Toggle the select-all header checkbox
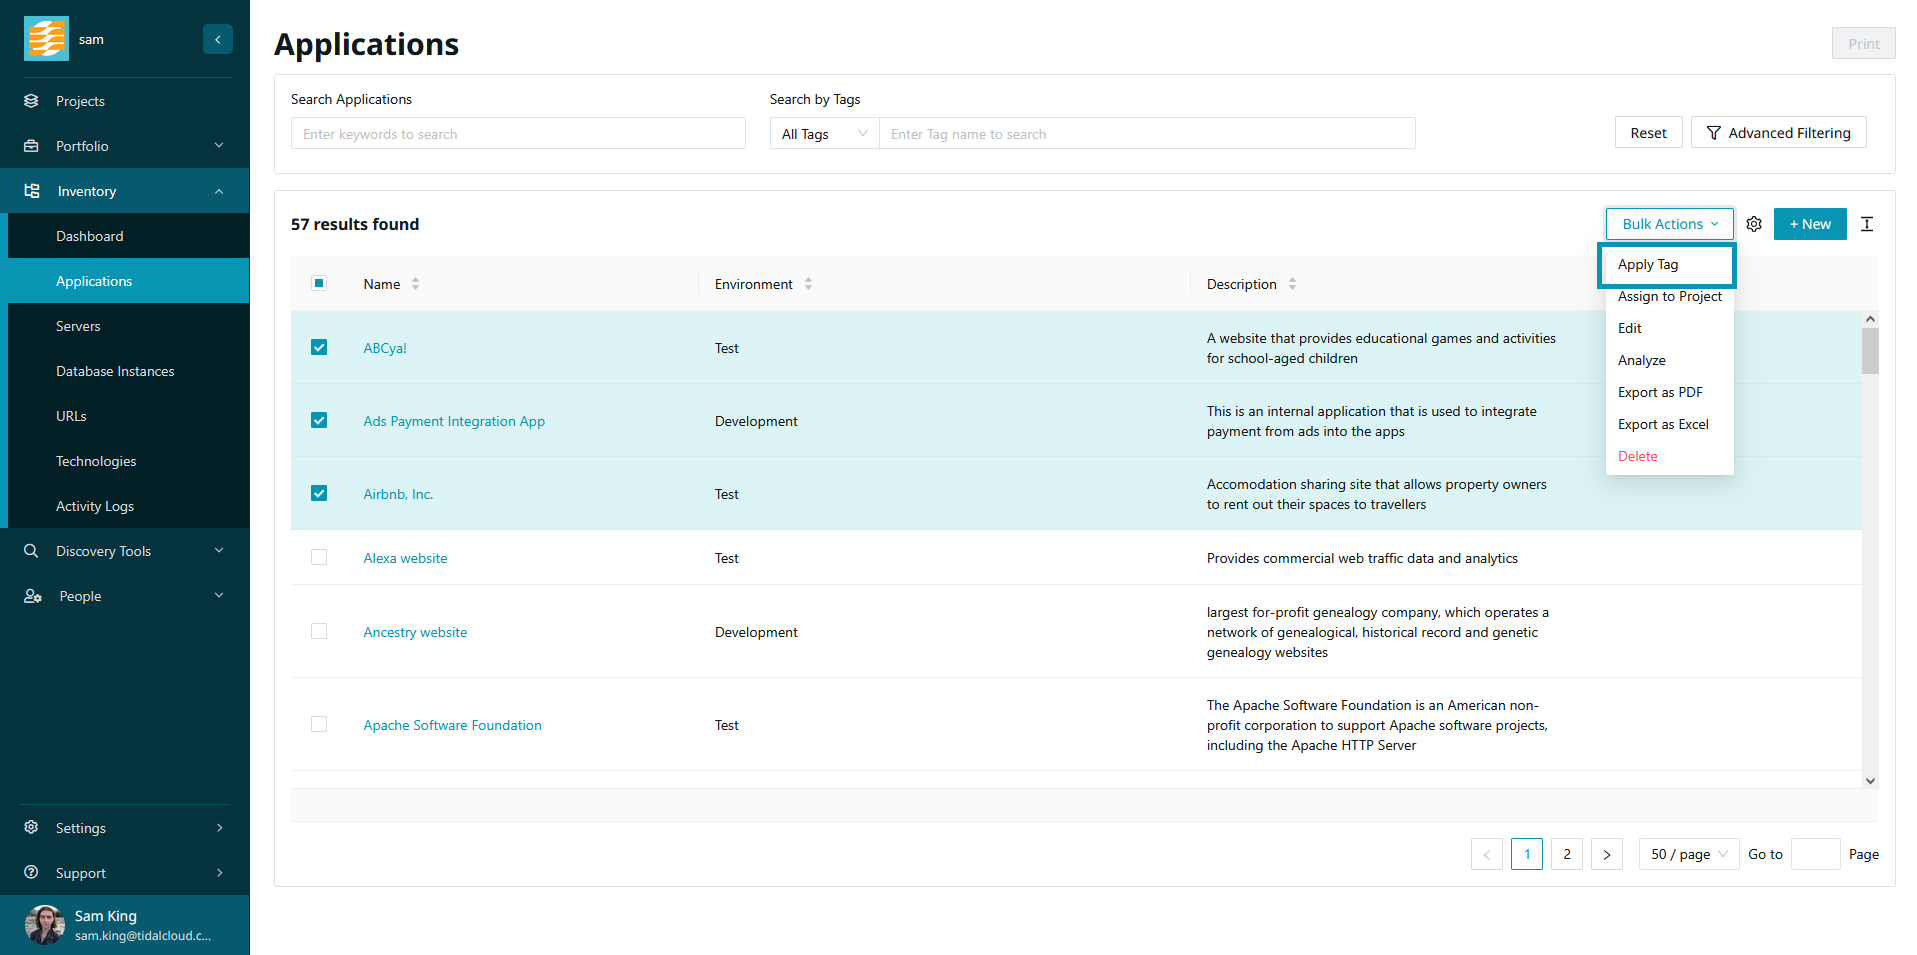 click(x=319, y=284)
